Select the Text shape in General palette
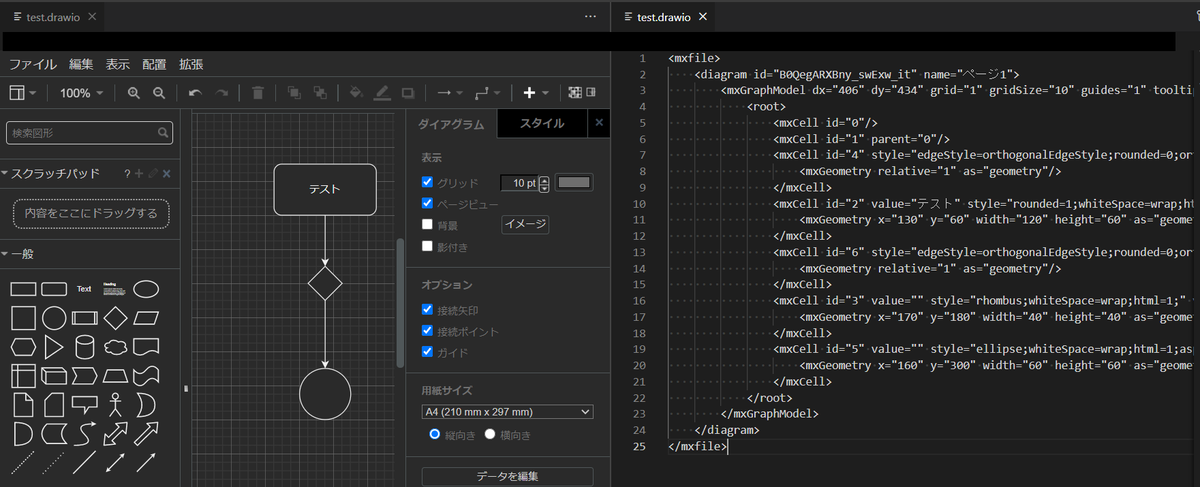This screenshot has width=1200, height=487. click(x=84, y=289)
